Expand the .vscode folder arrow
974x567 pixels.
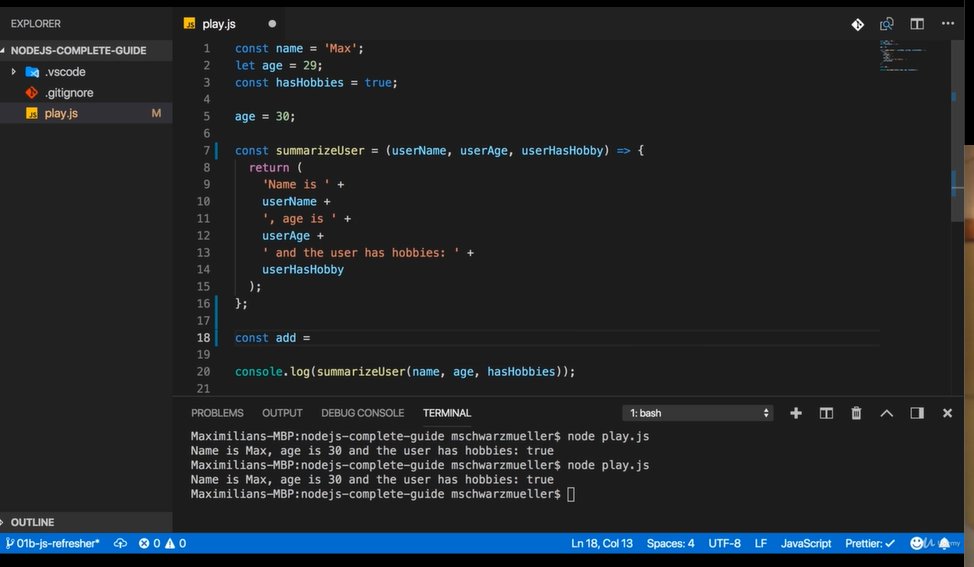coord(13,71)
